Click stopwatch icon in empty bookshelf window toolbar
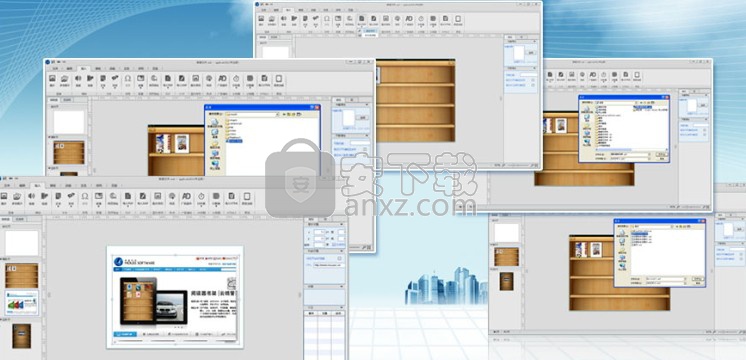 pos(421,19)
